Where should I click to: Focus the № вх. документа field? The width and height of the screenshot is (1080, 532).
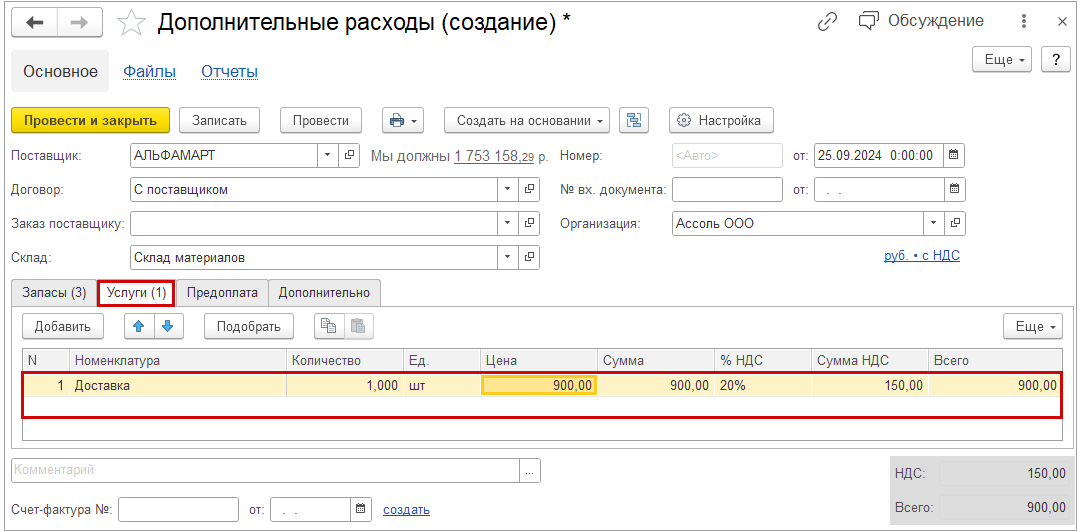pyautogui.click(x=727, y=190)
